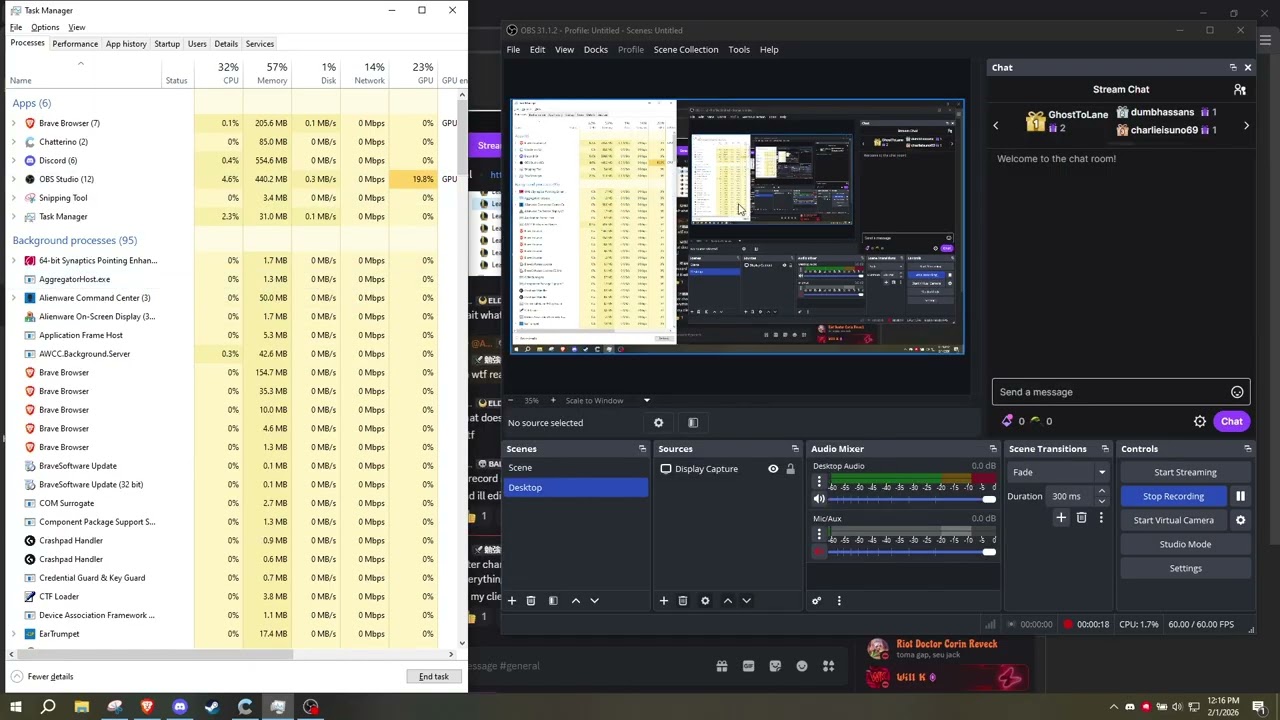
Task: Open source properties gear beside No source selected
Action: tap(658, 423)
